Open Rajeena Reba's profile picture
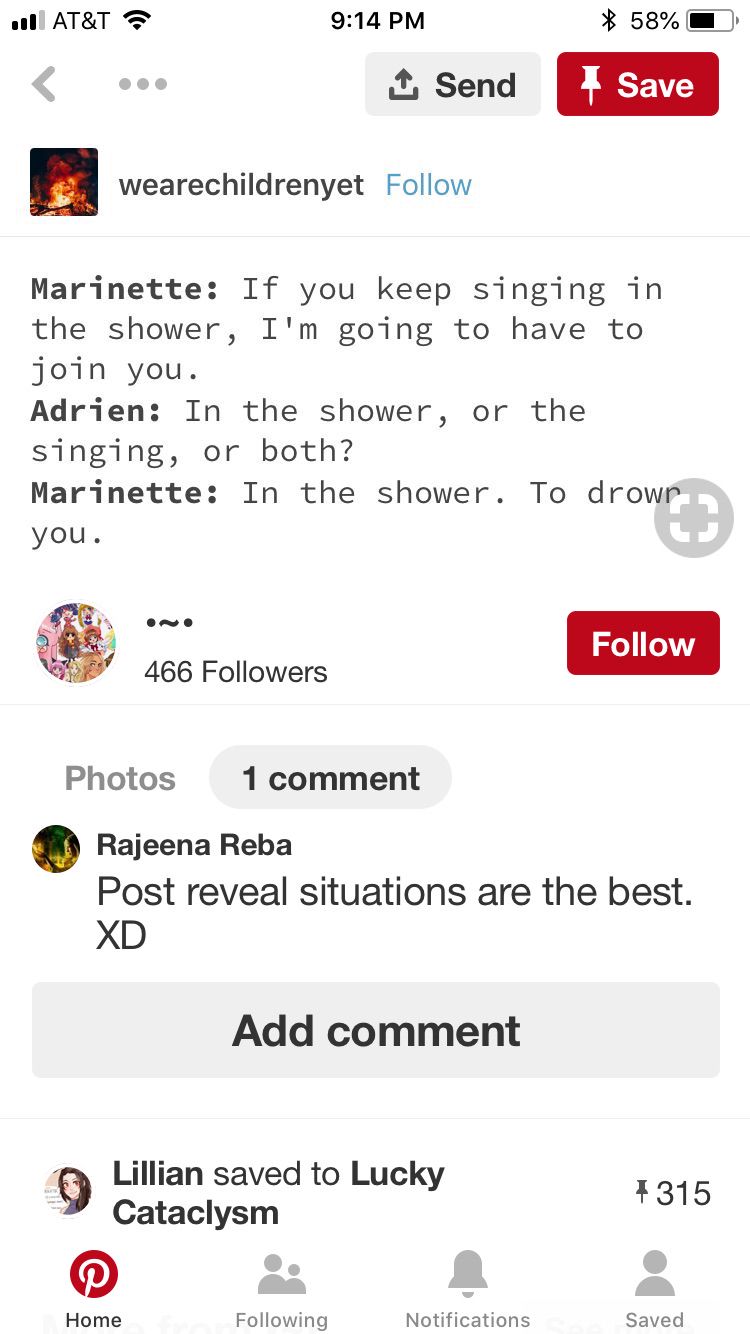This screenshot has width=750, height=1334. pos(56,849)
